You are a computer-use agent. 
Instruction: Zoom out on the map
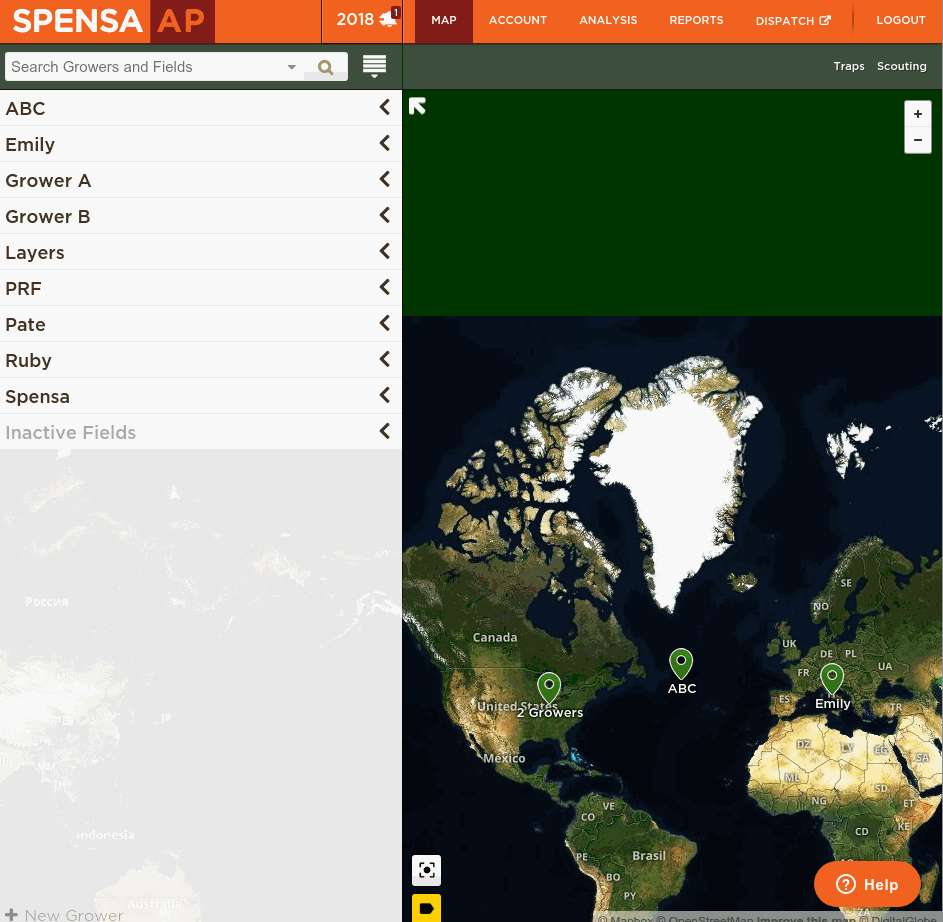tap(918, 140)
